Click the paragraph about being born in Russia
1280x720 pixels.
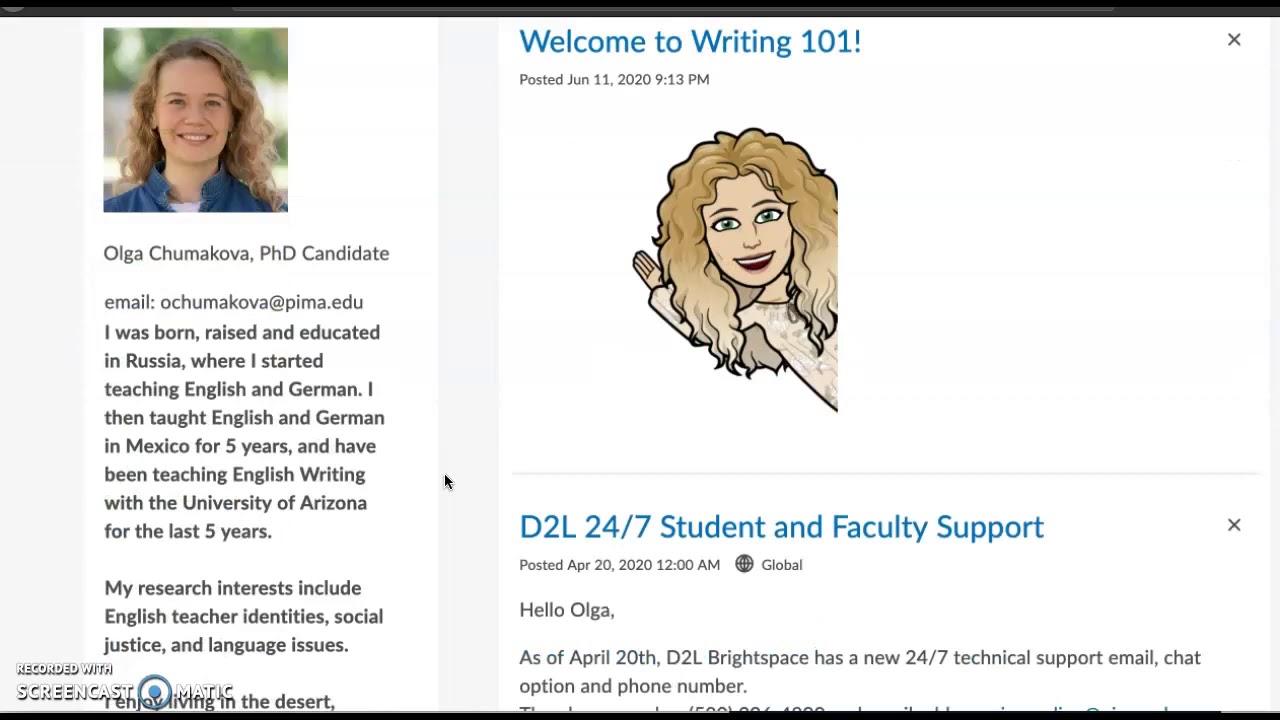pyautogui.click(x=244, y=431)
